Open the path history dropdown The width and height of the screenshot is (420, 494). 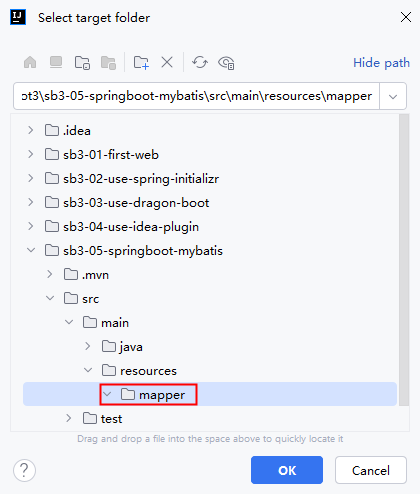(x=393, y=96)
